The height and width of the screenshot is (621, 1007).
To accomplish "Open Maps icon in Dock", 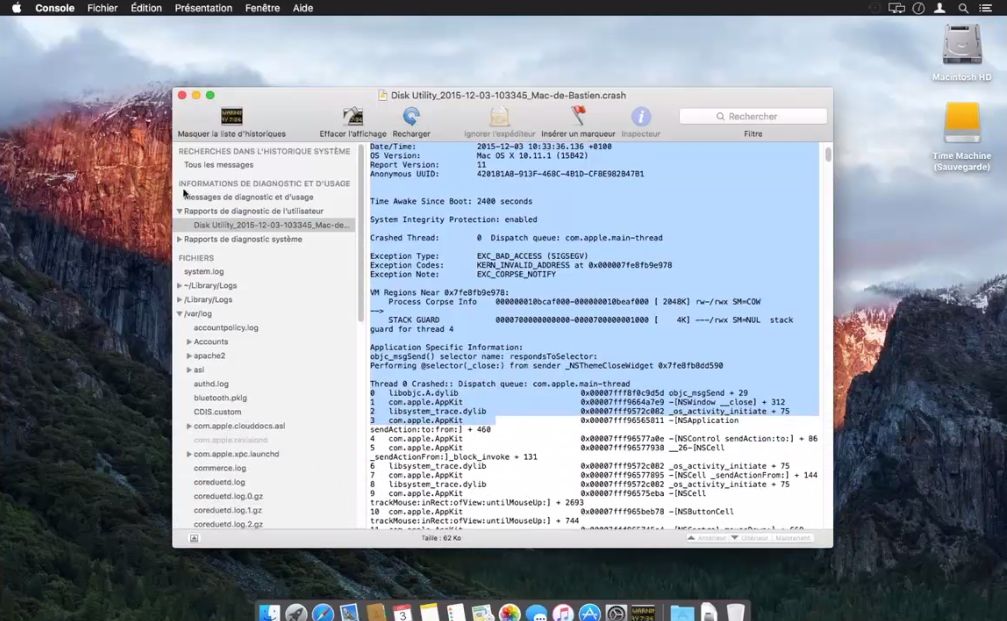I will (x=482, y=613).
